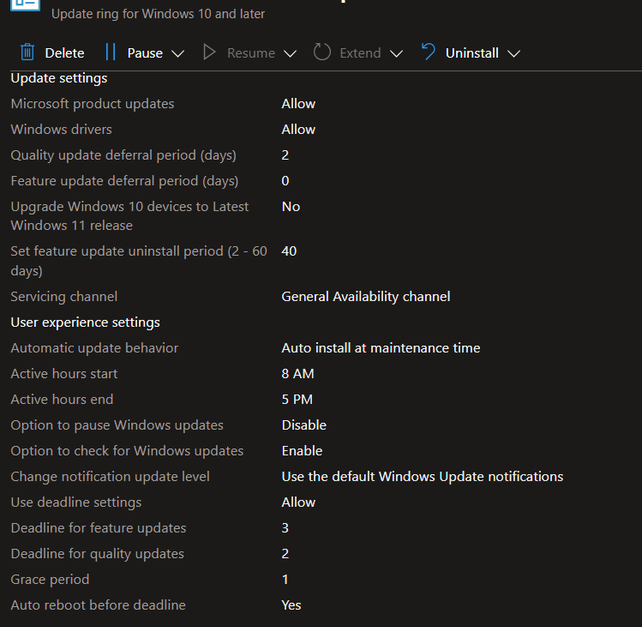Viewport: 642px width, 627px height.
Task: Click the Delete trash can icon
Action: point(27,52)
